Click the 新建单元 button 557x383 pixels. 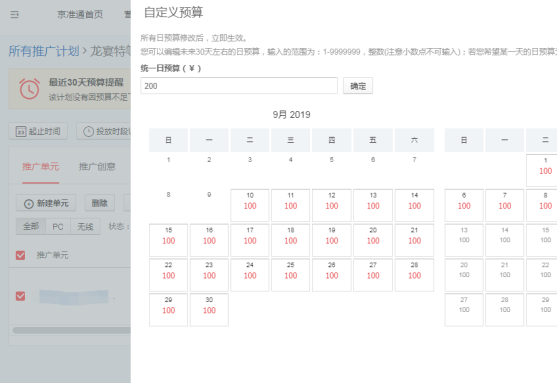pos(46,203)
